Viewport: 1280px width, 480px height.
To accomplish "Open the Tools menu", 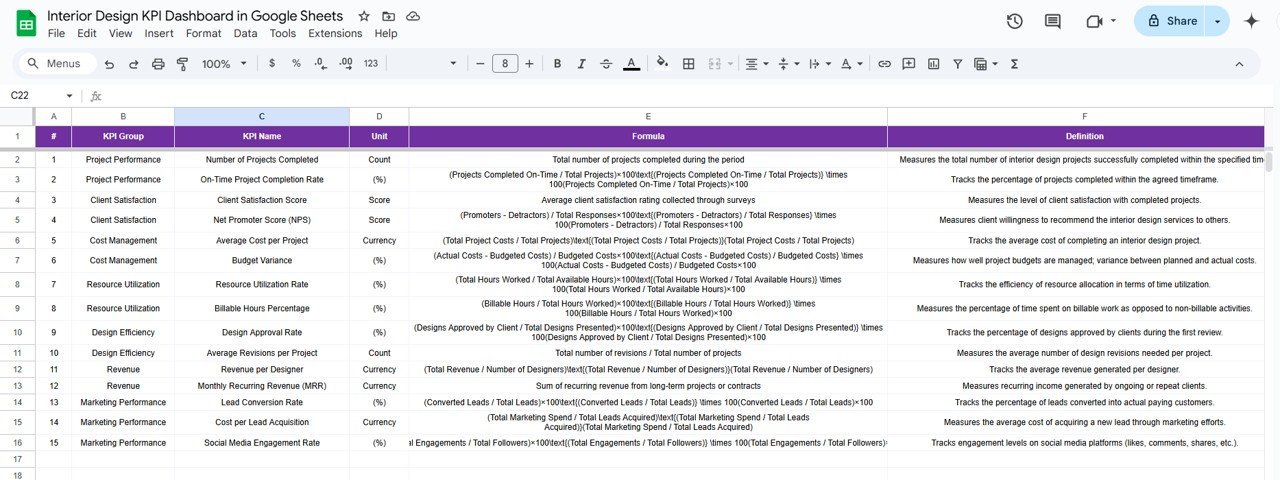I will click(283, 33).
